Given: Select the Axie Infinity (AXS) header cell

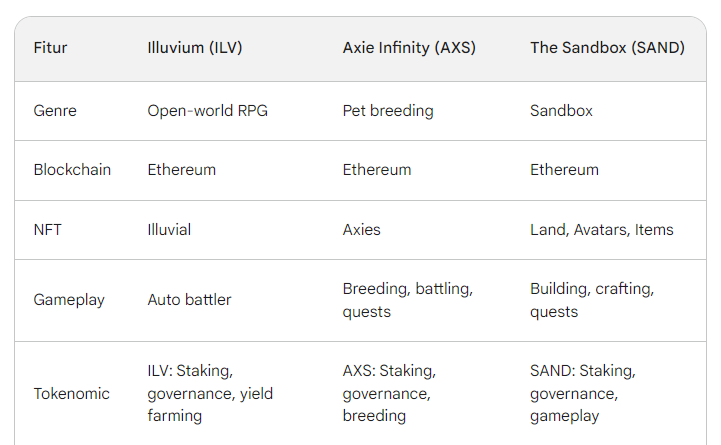Looking at the screenshot, I should point(409,48).
